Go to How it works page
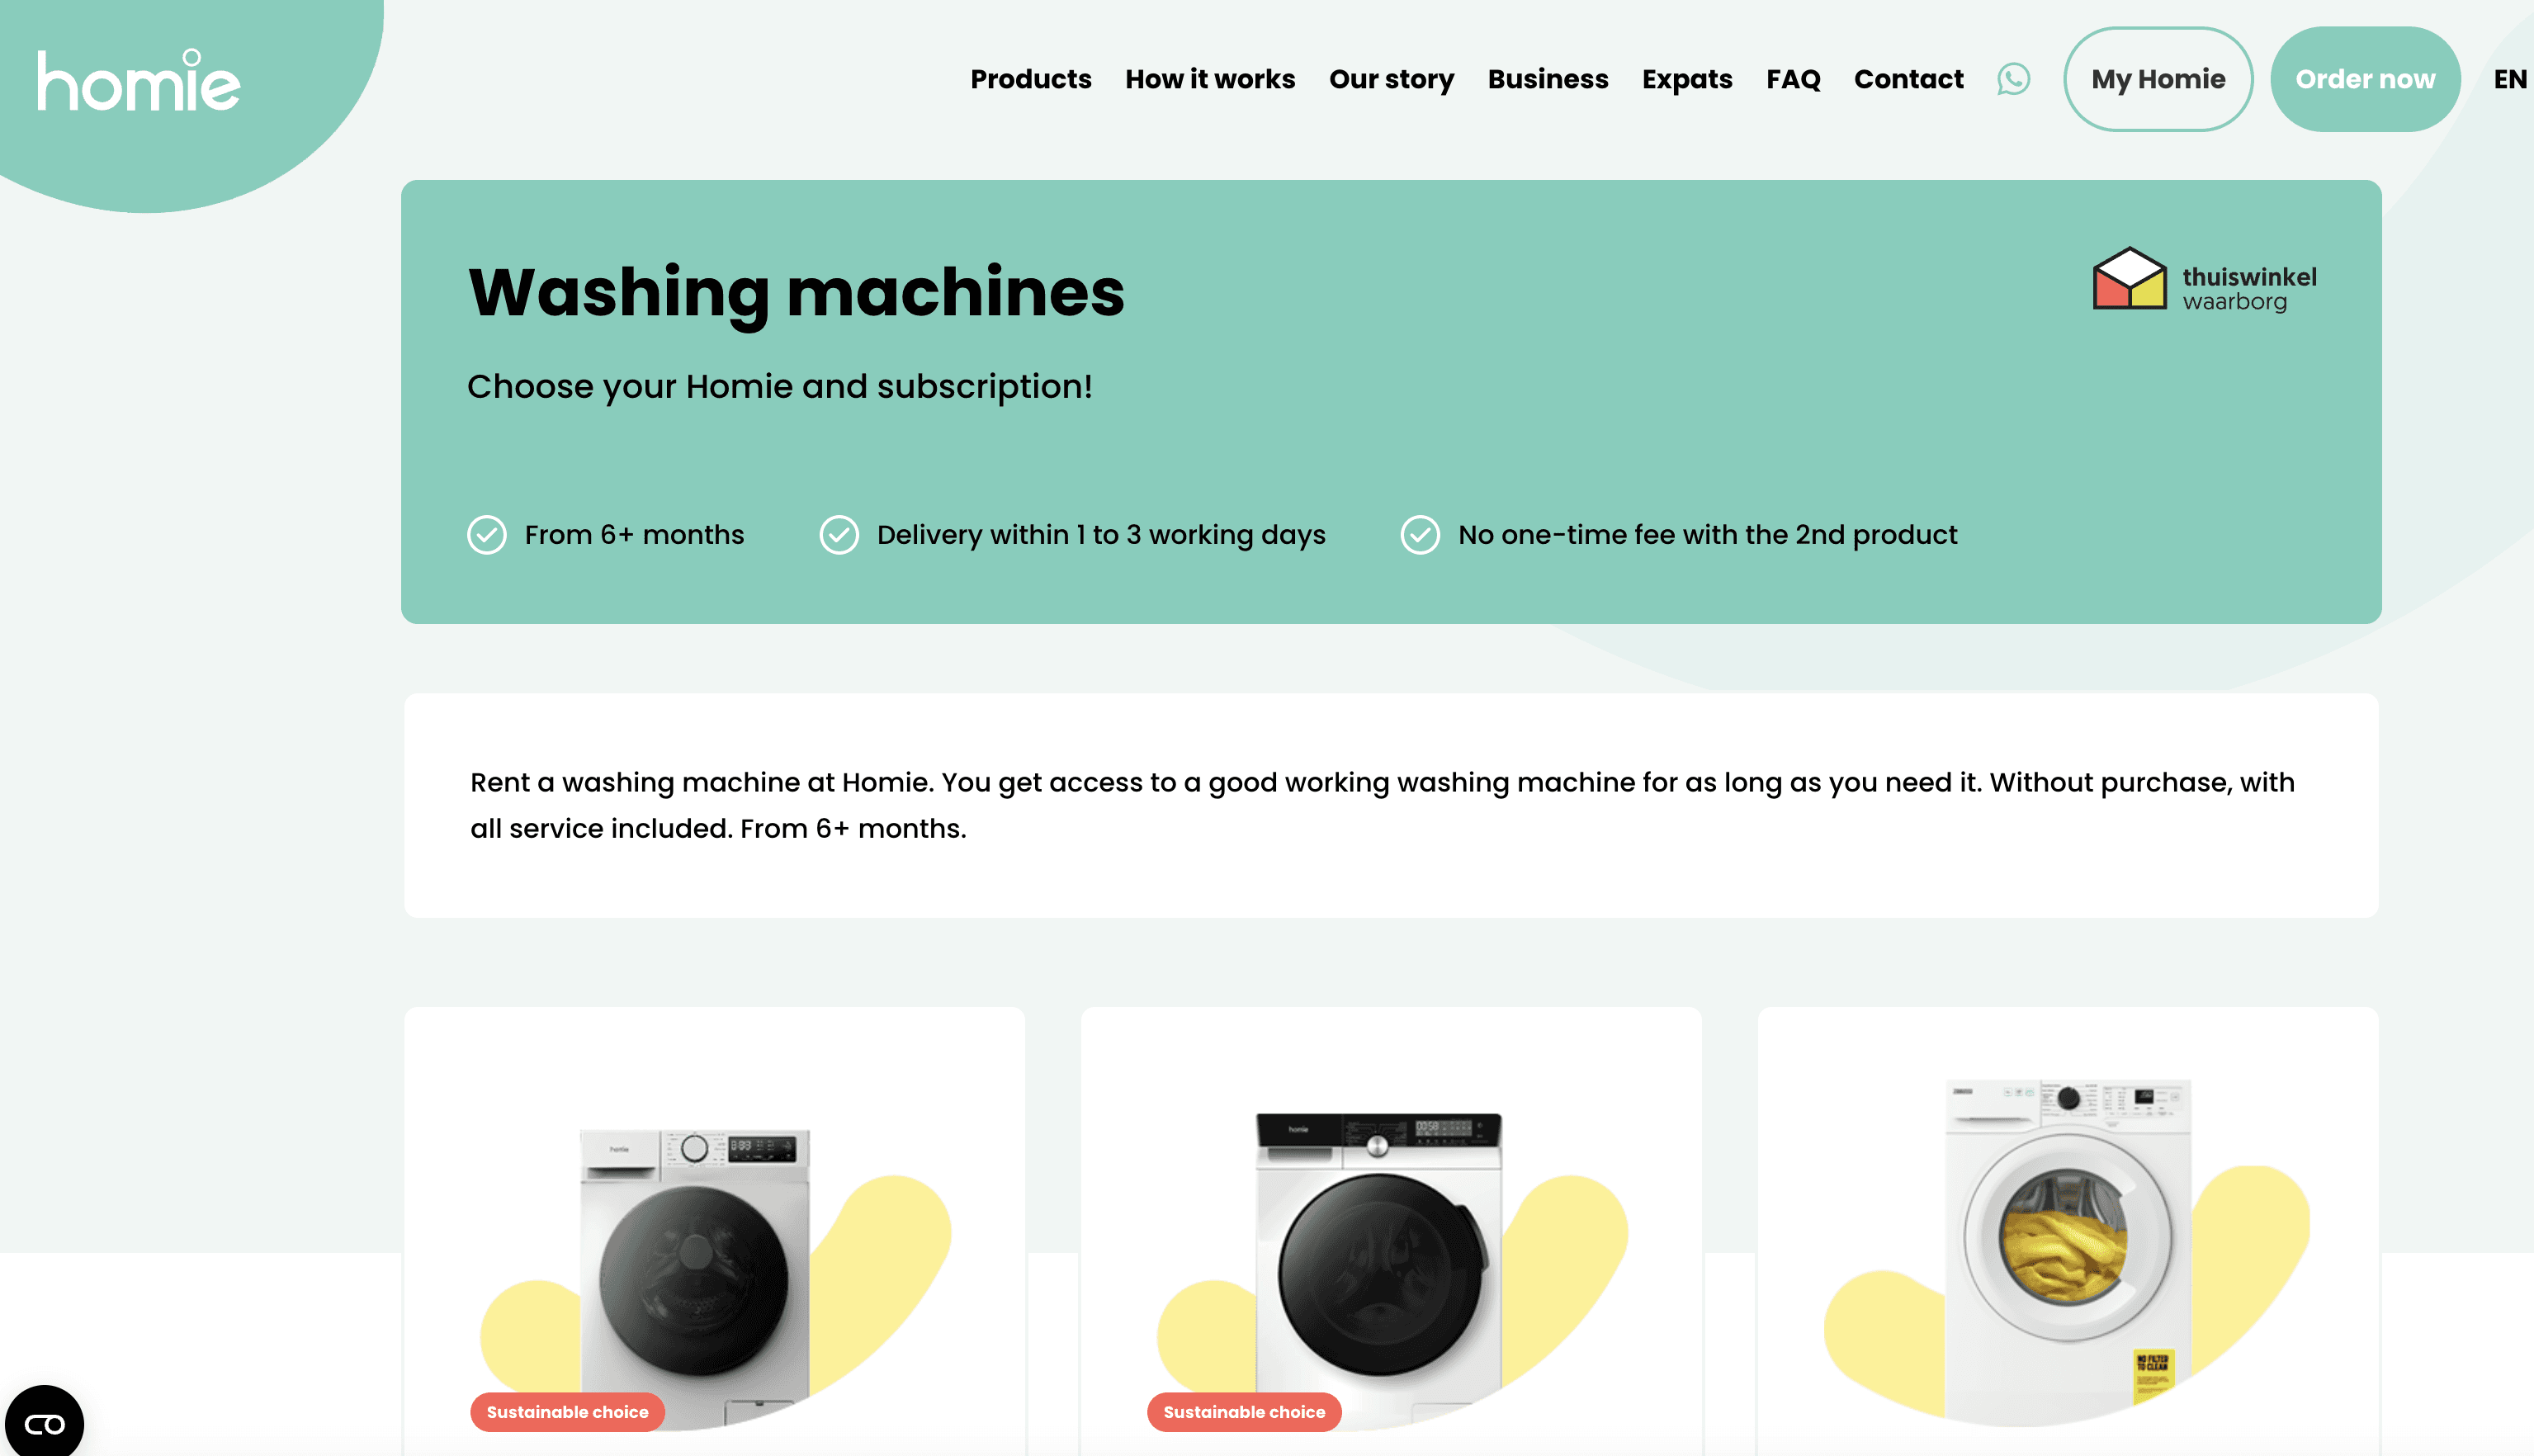This screenshot has height=1456, width=2534. click(1209, 79)
